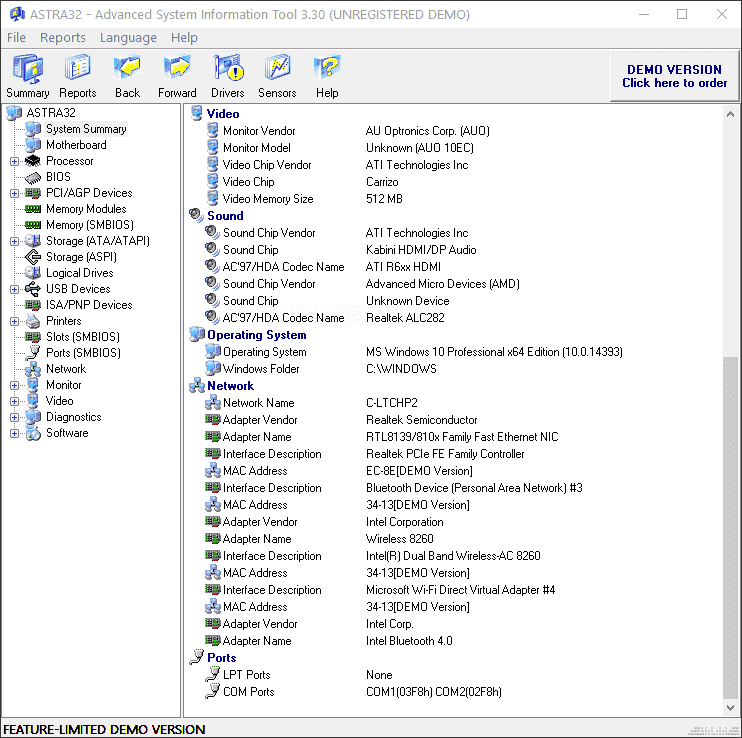Select the ASTRA32 root tree node
This screenshot has width=742, height=738.
(51, 113)
